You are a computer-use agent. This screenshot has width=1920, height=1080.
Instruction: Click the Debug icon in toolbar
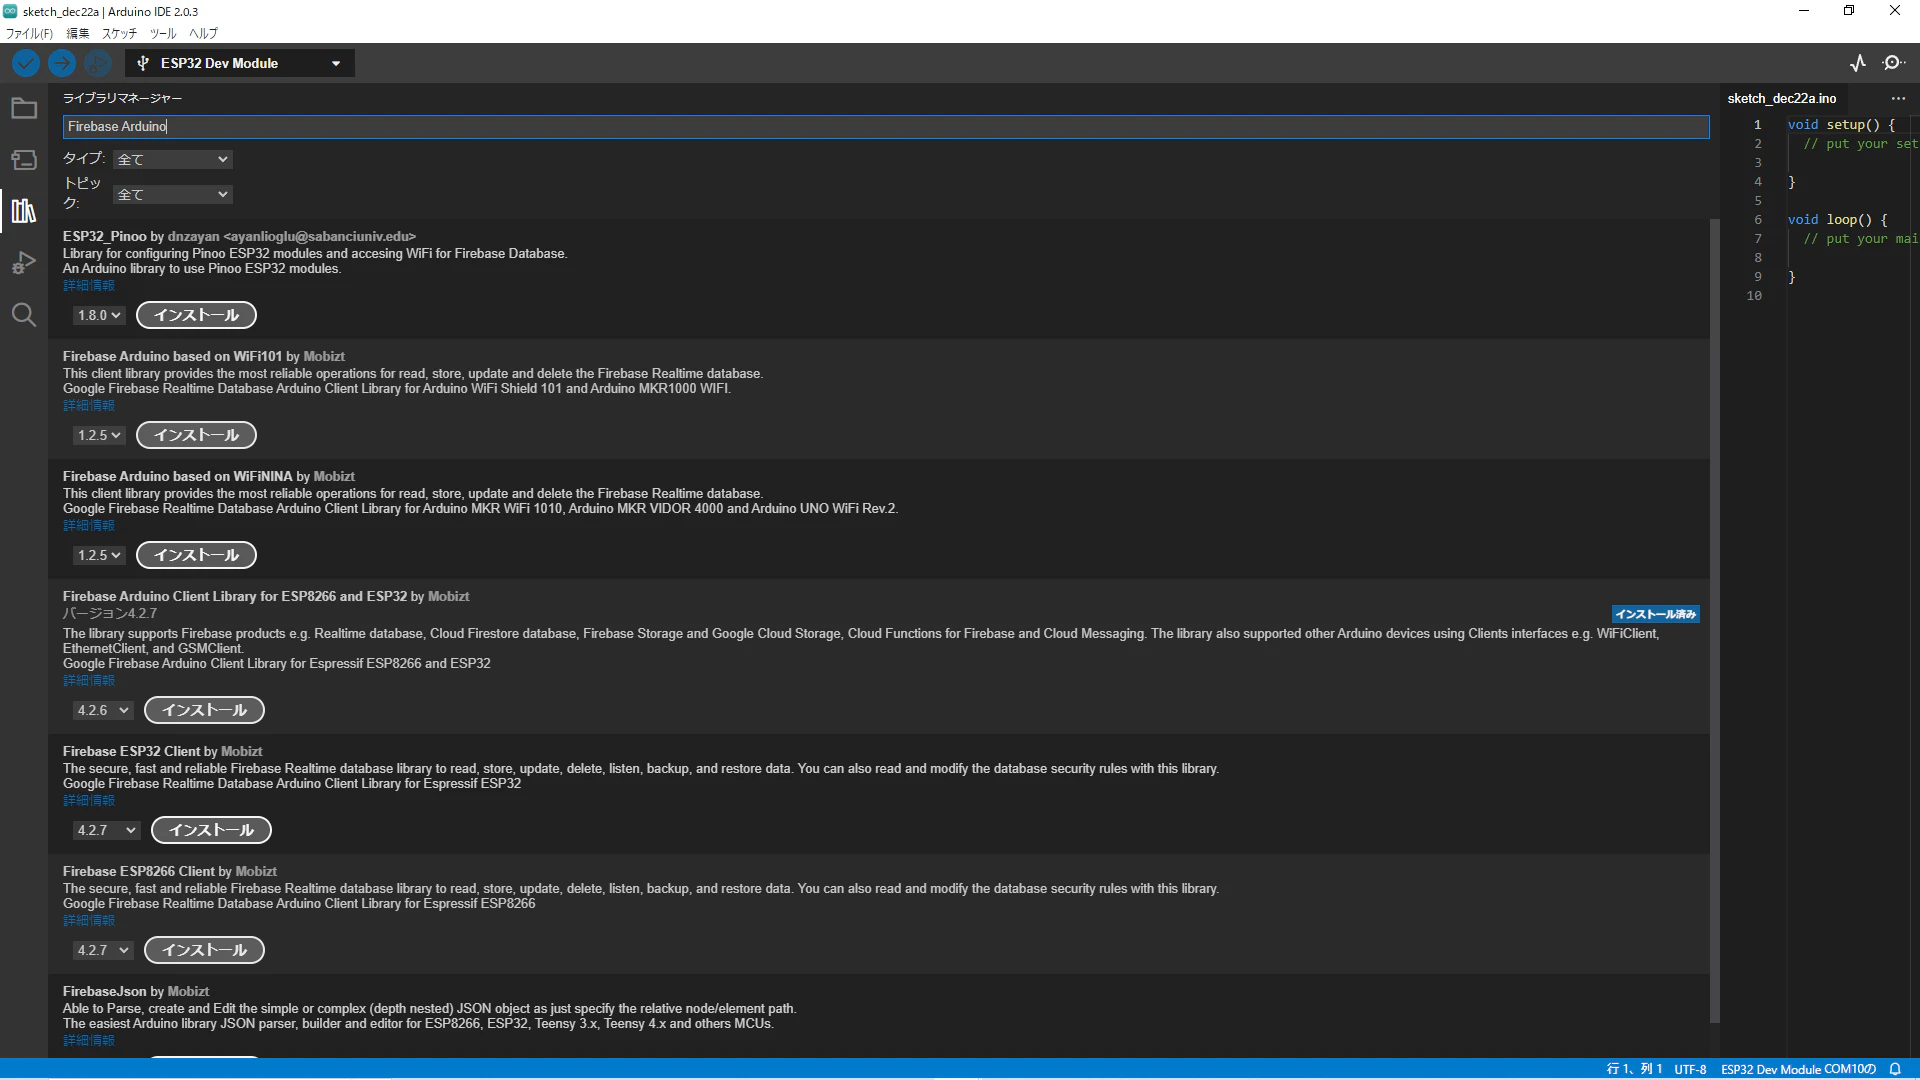(x=98, y=63)
